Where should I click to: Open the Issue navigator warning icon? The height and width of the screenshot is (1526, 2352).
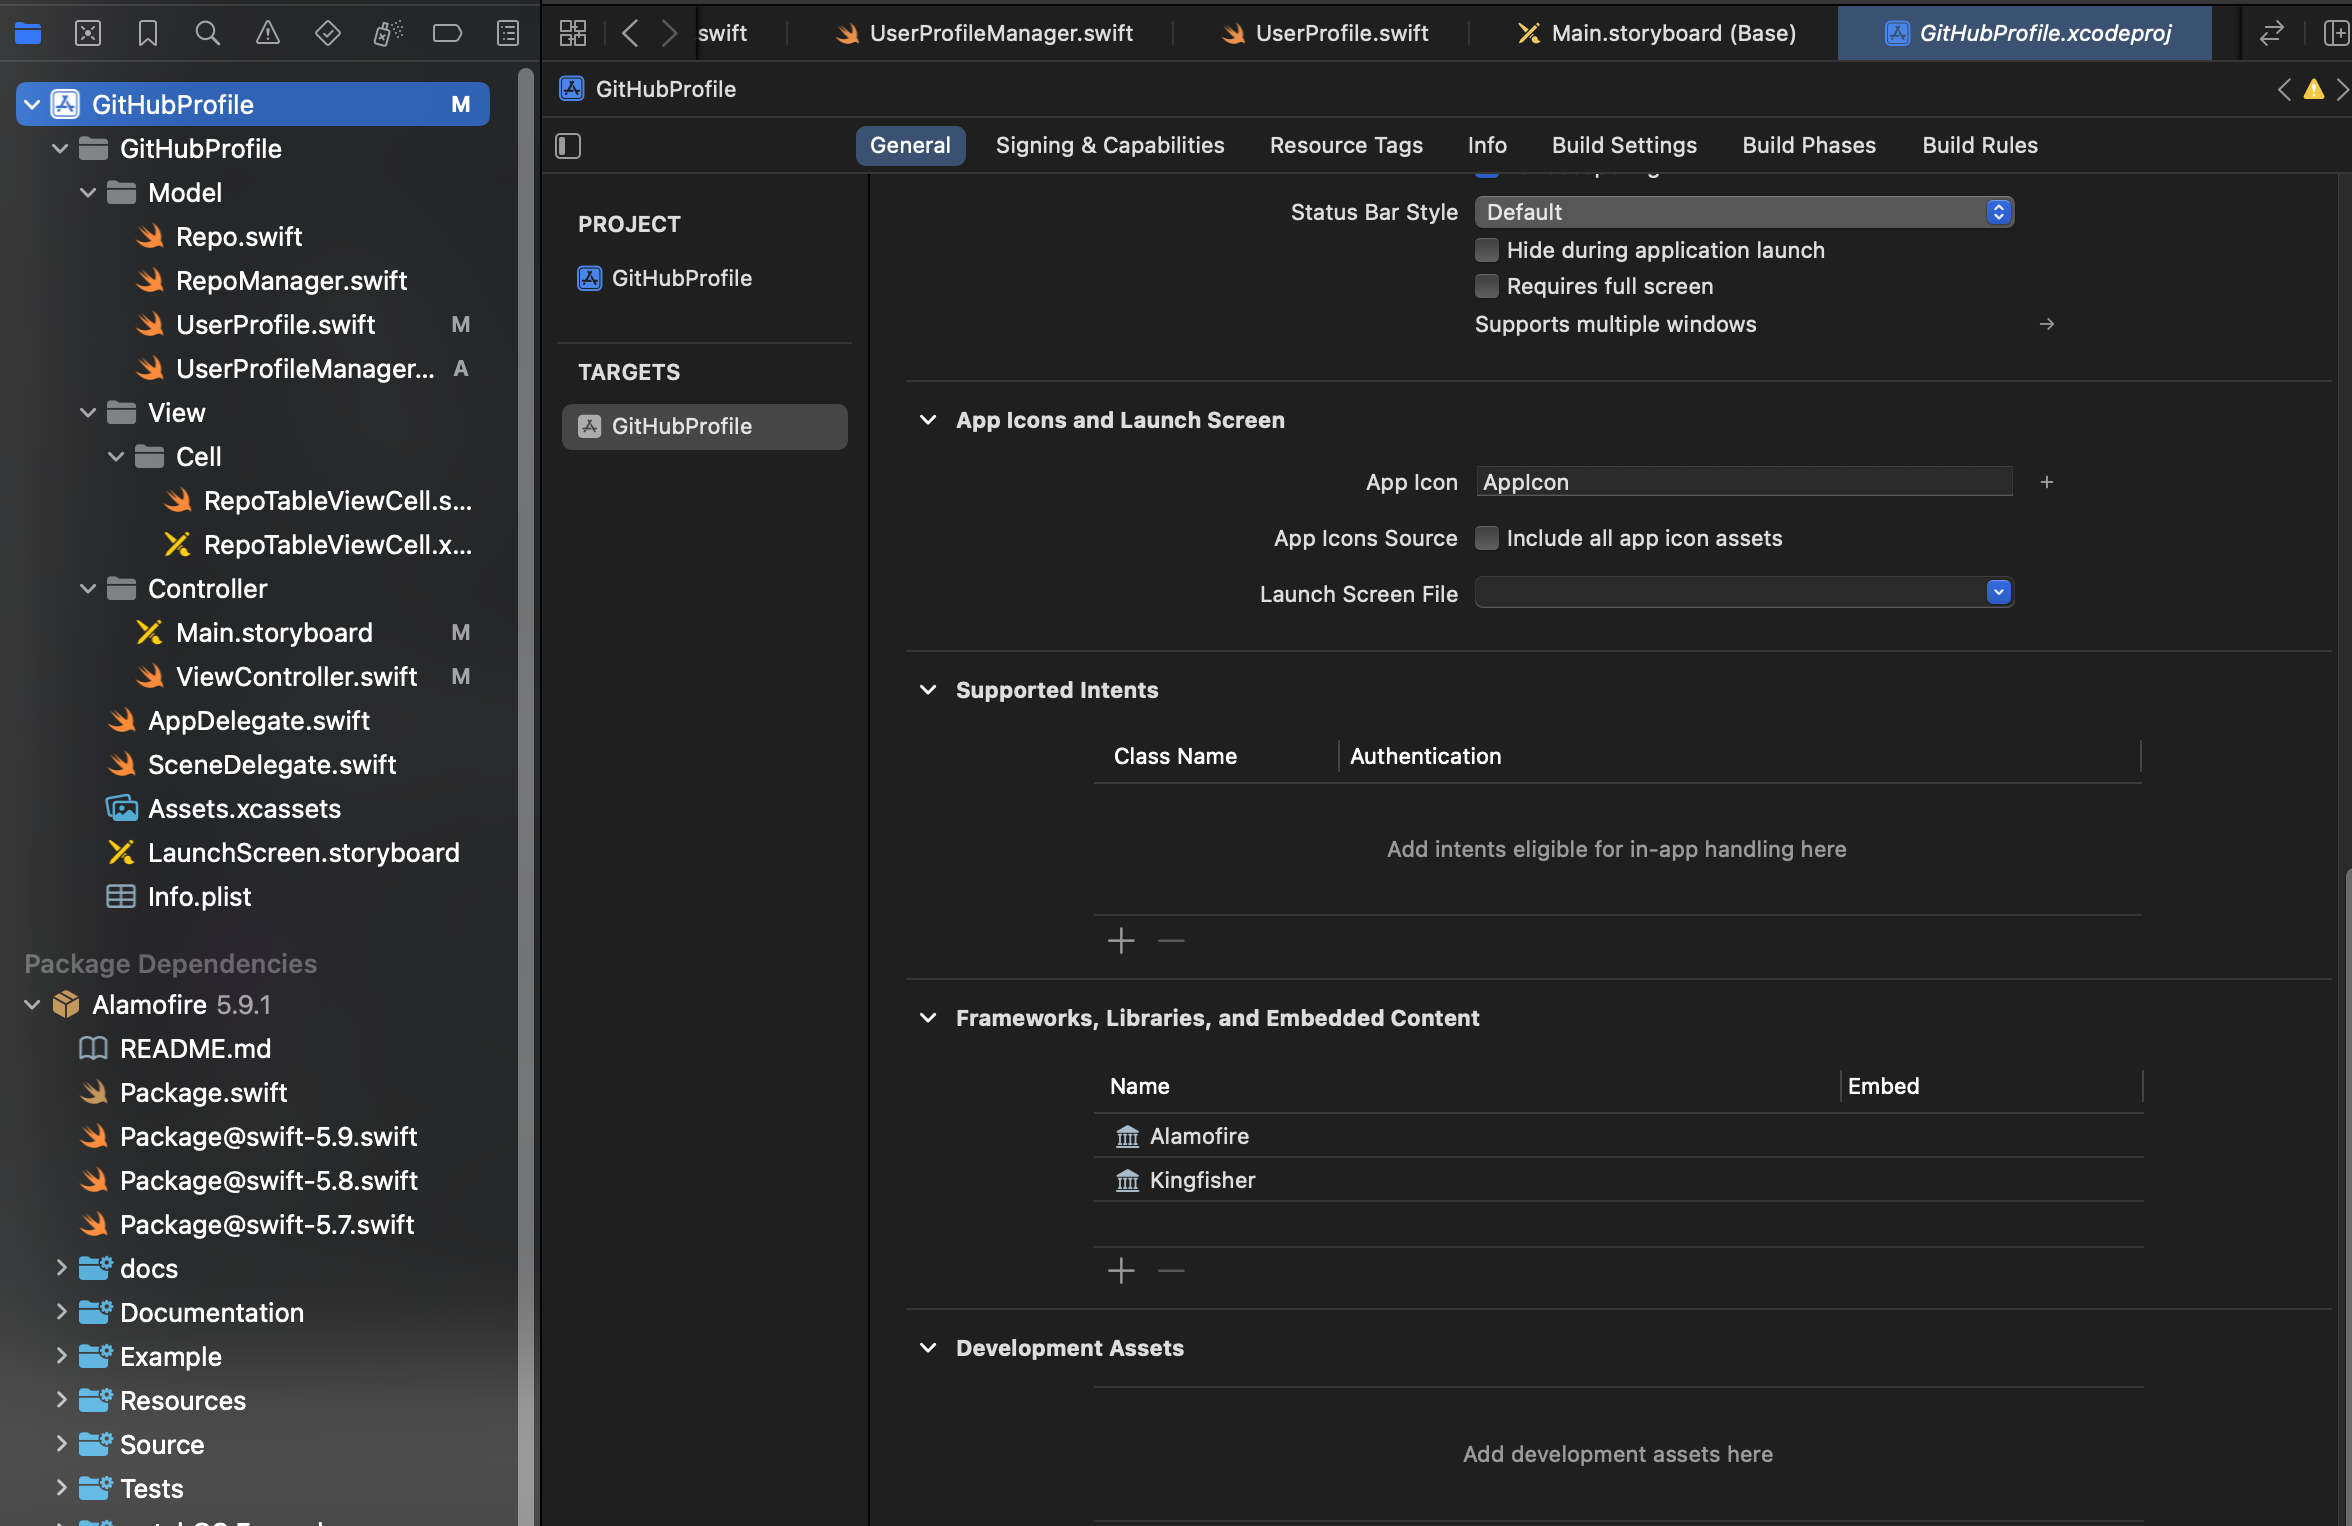[268, 33]
